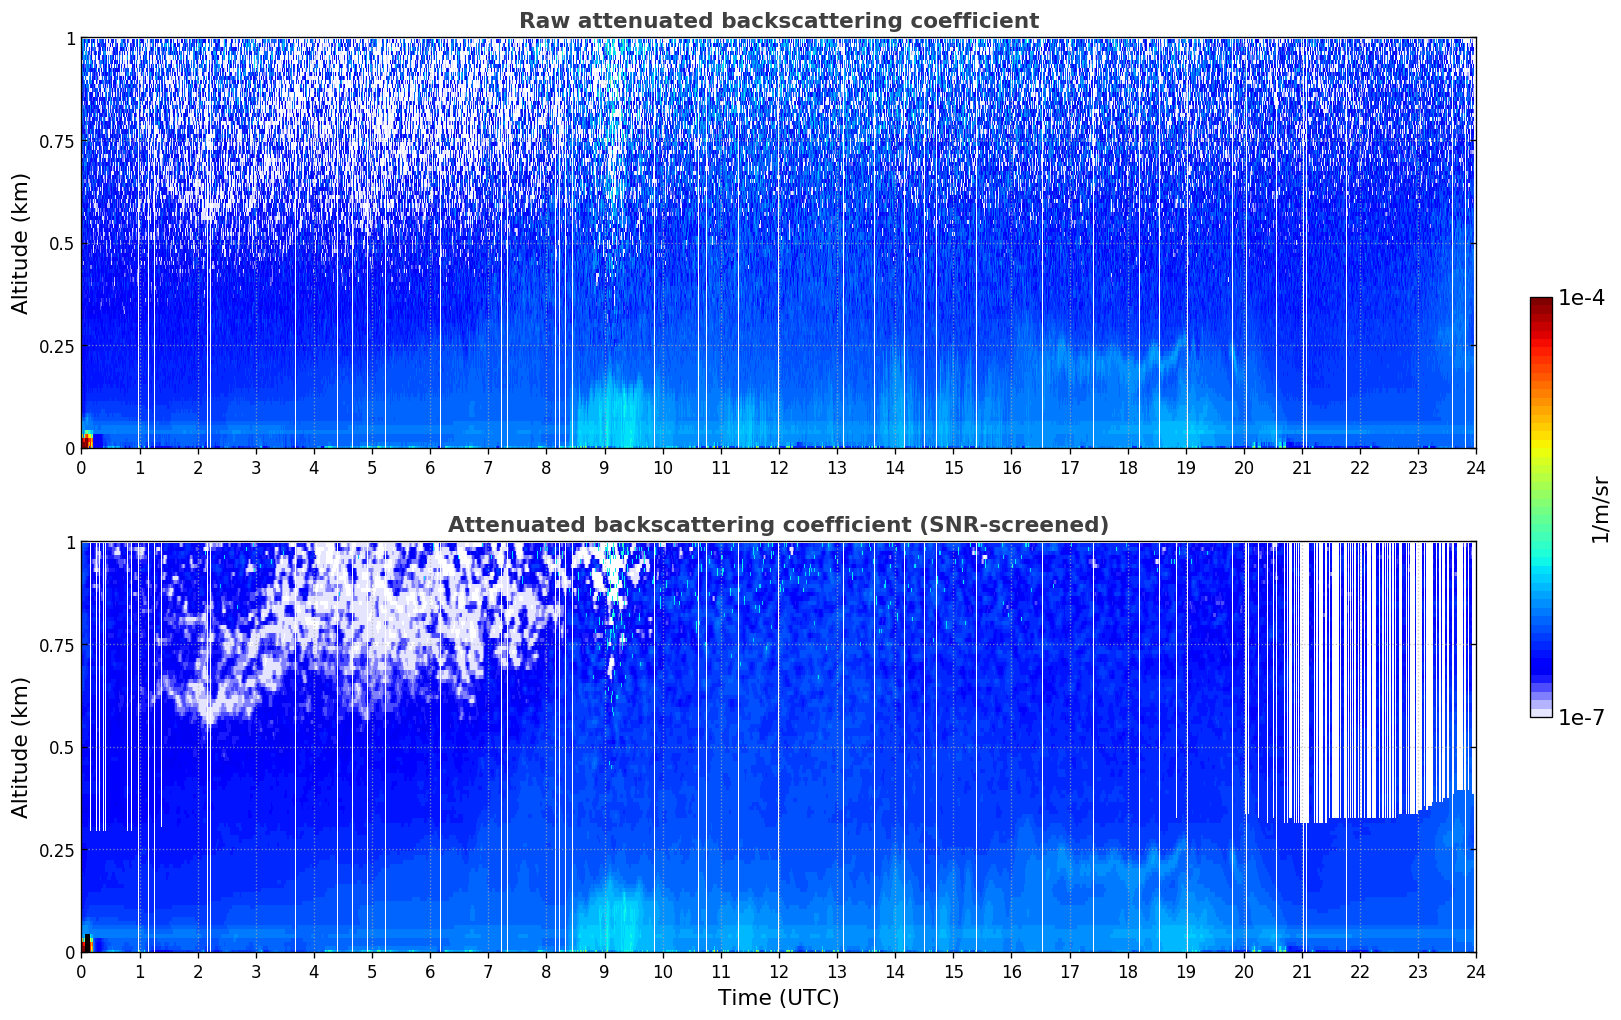Screen dimensions: 1621x1020
Task: Click hour 23 tick label under the bottom plot
Action: coord(1418,971)
